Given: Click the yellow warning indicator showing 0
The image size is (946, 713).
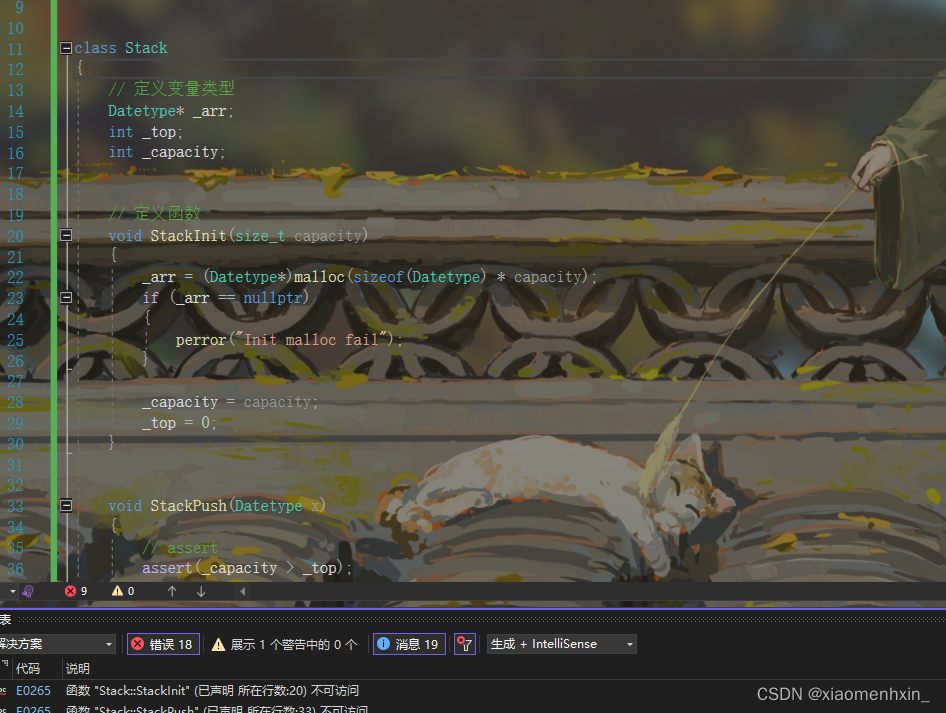Looking at the screenshot, I should click(x=123, y=591).
